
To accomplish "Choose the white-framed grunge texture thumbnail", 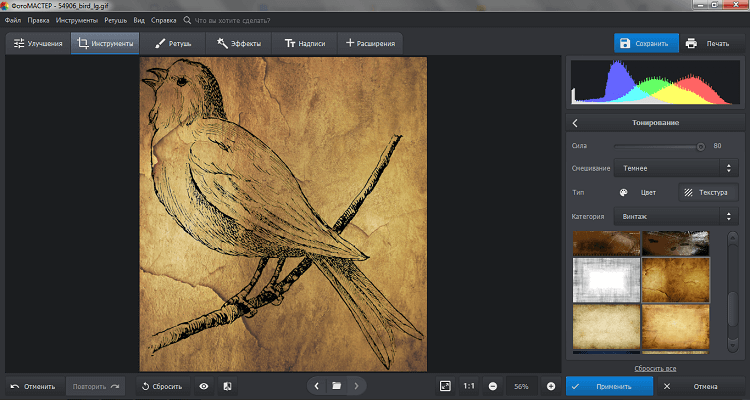I will tap(605, 278).
